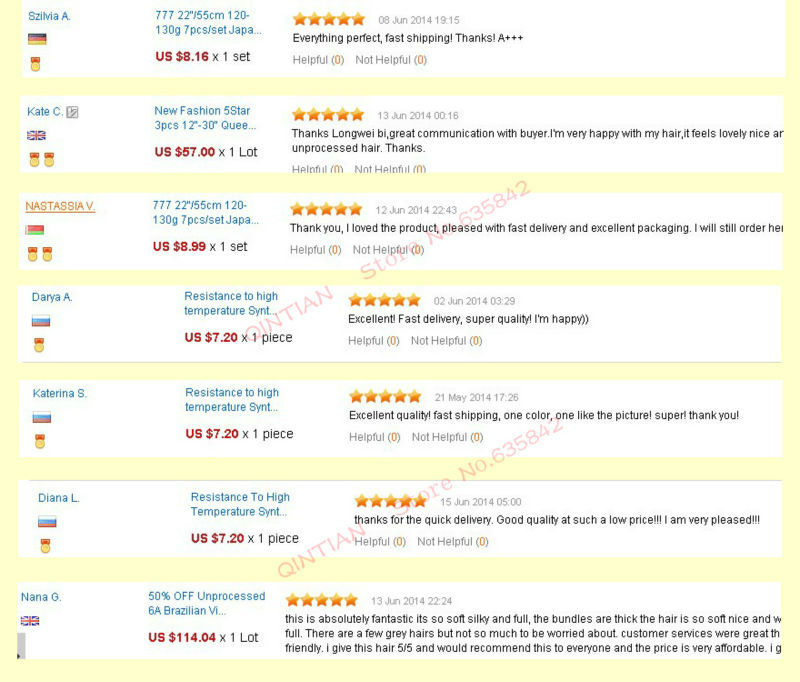Click the German flag under Szilvia A.
Screen dimensions: 800x682
37,39
